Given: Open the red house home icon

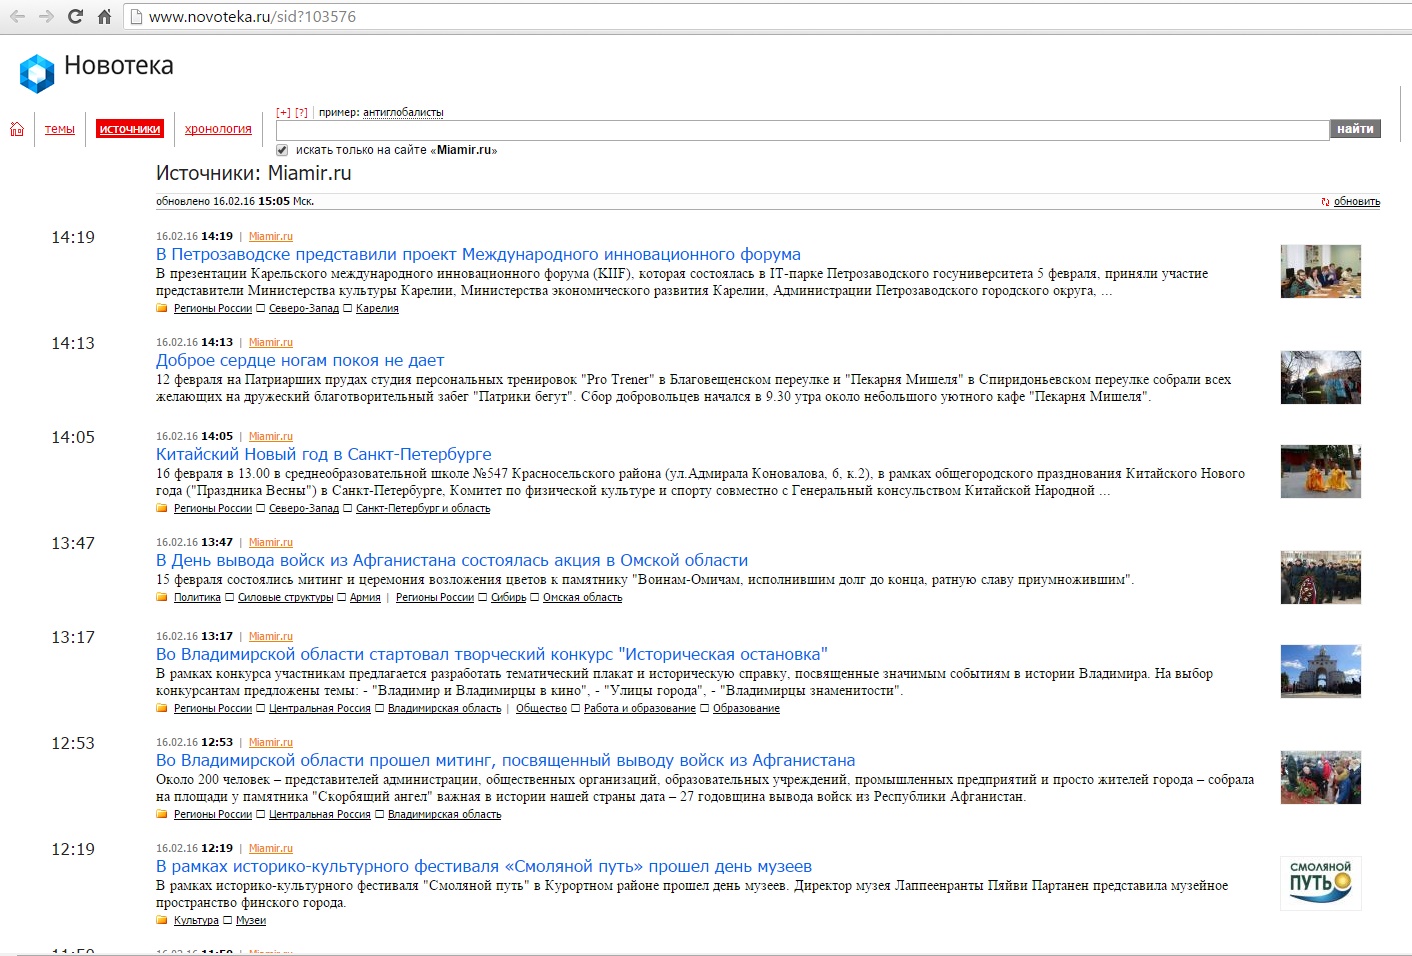Looking at the screenshot, I should pyautogui.click(x=16, y=129).
